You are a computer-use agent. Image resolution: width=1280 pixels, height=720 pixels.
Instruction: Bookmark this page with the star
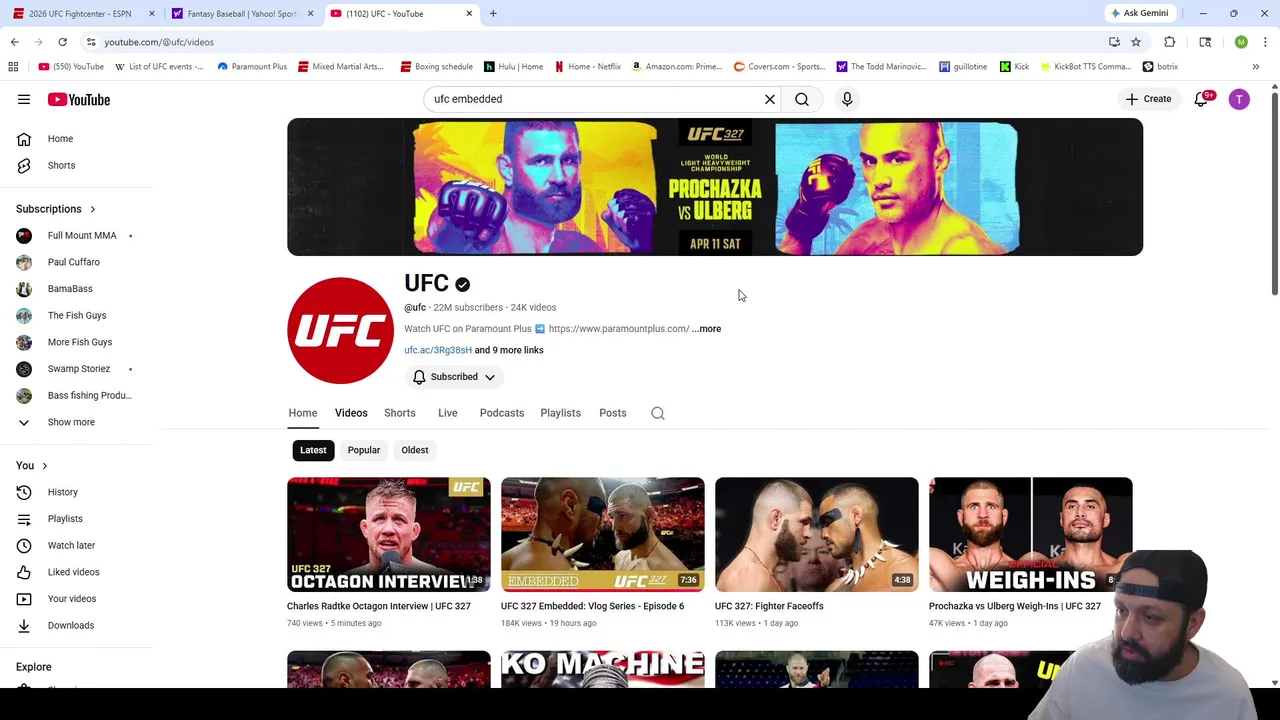[x=1136, y=42]
